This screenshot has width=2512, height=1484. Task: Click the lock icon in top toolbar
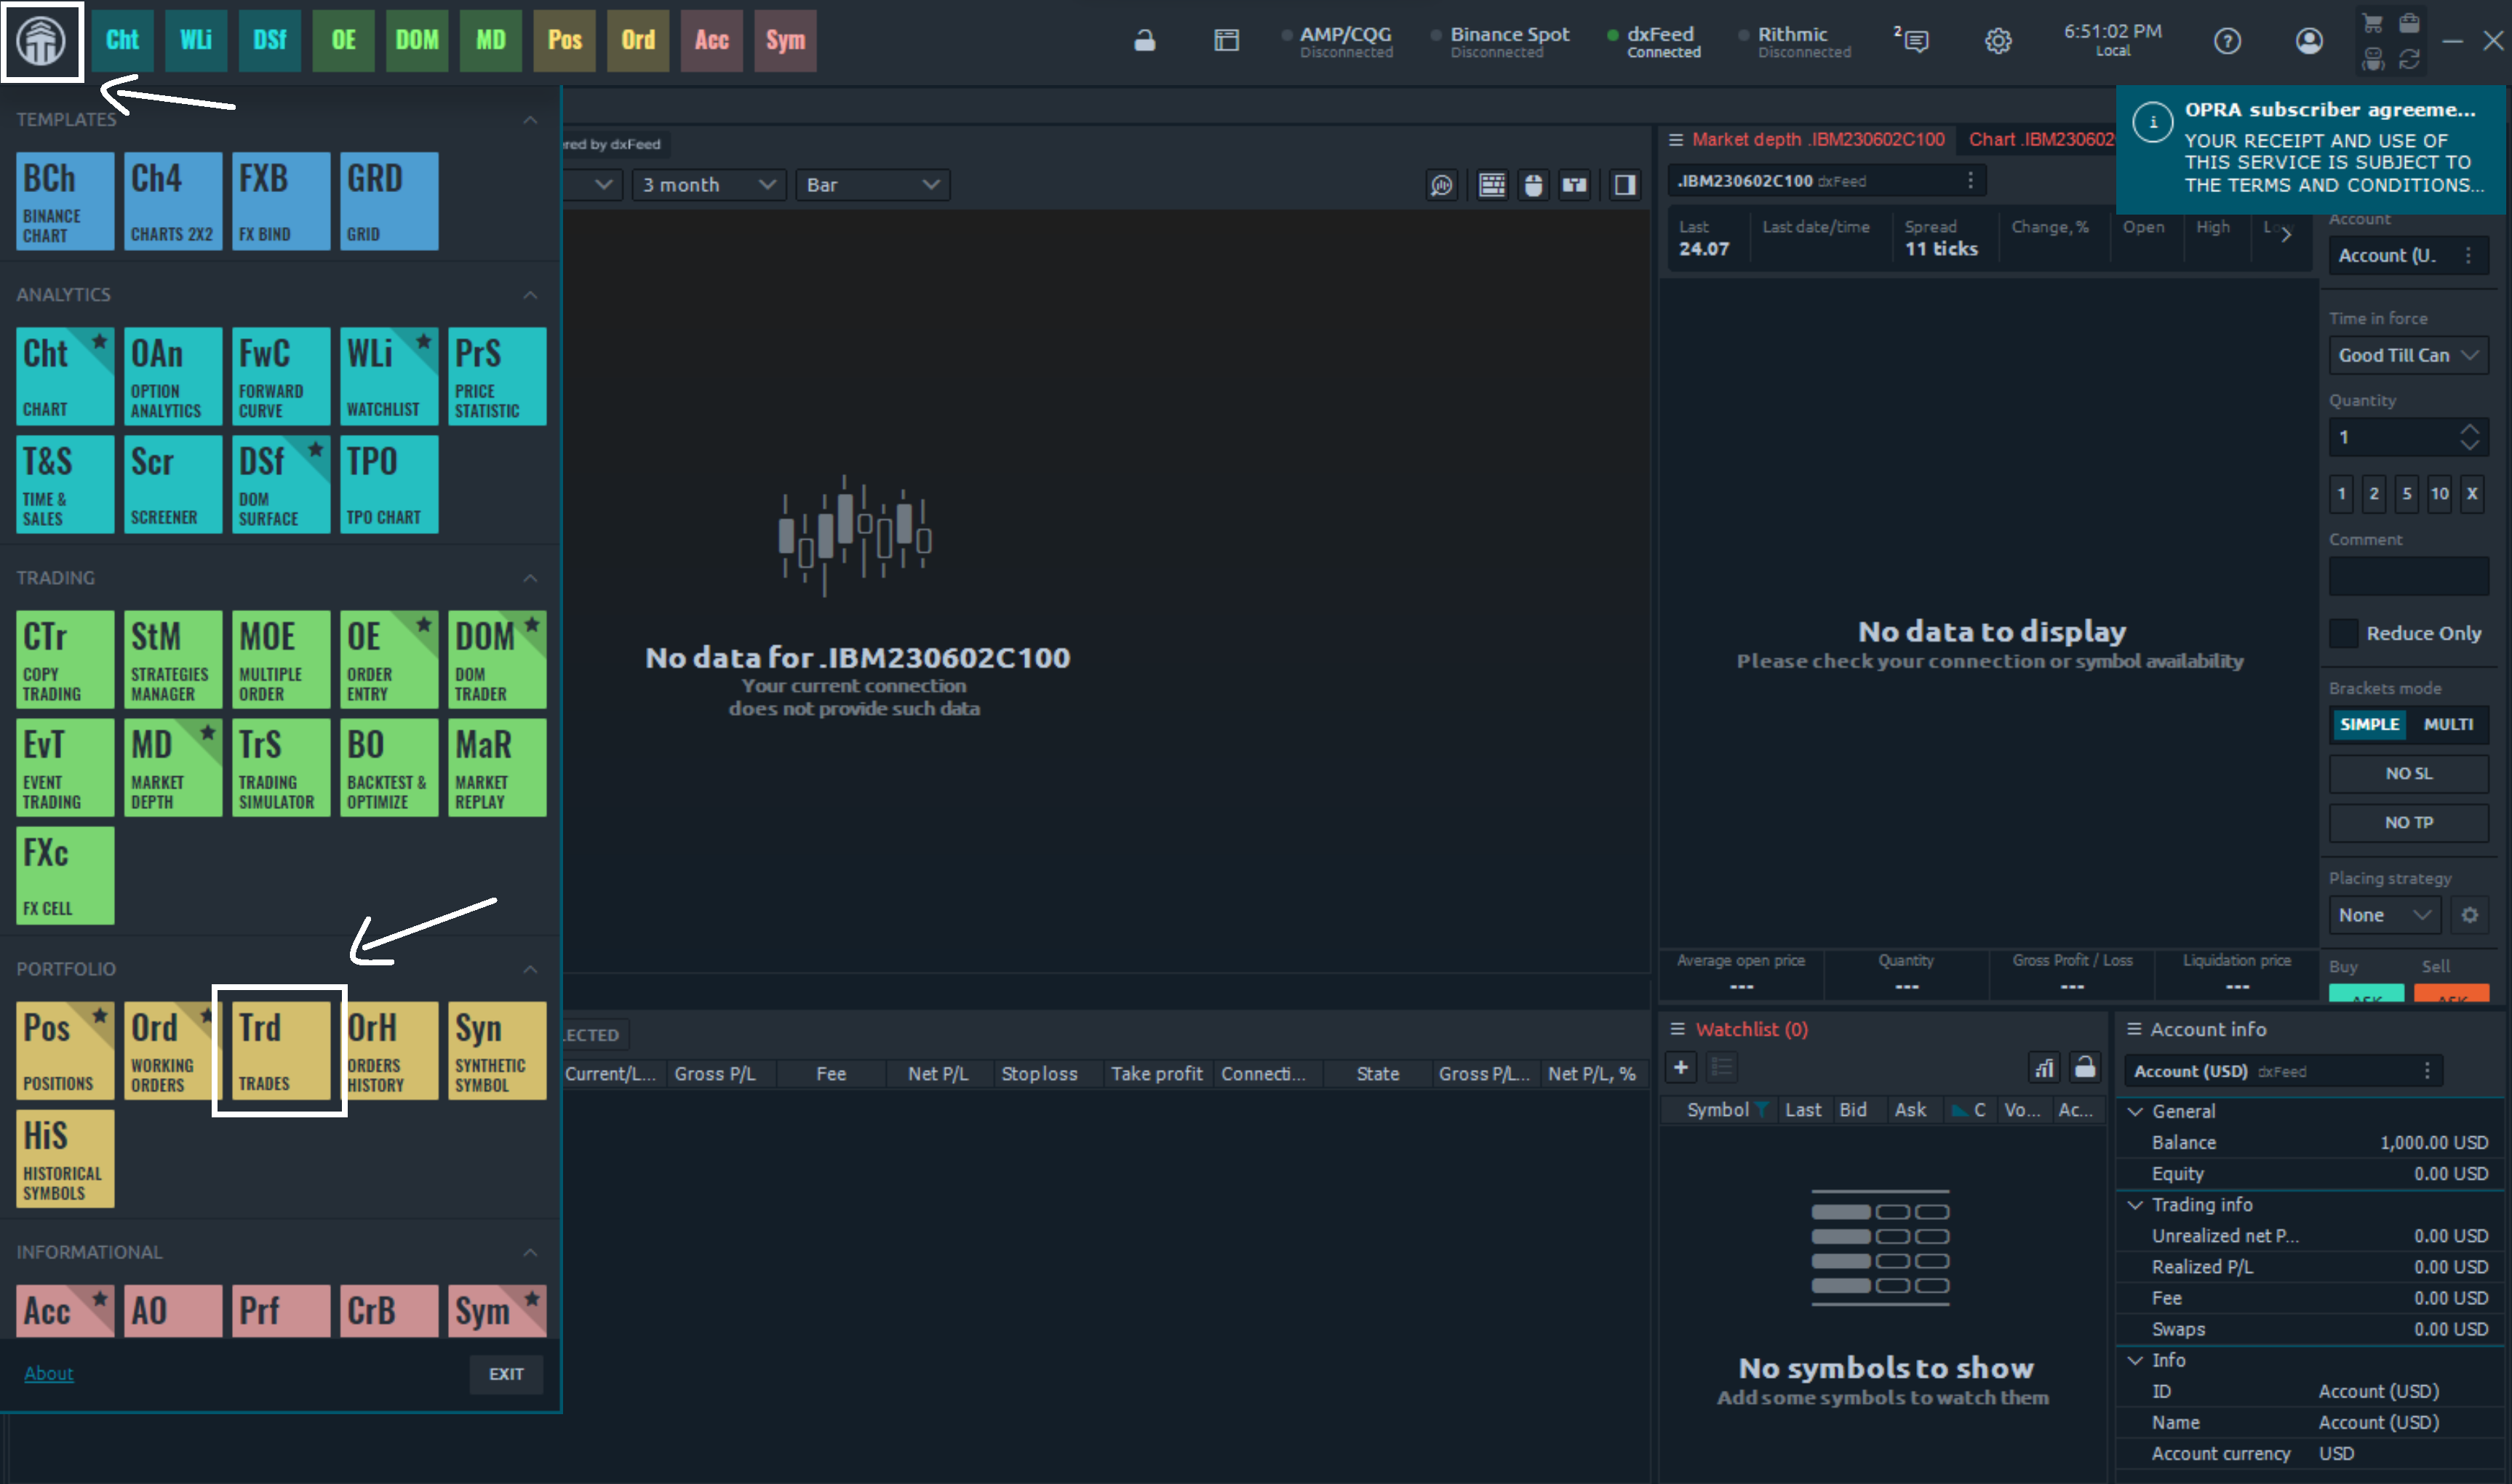(1144, 41)
